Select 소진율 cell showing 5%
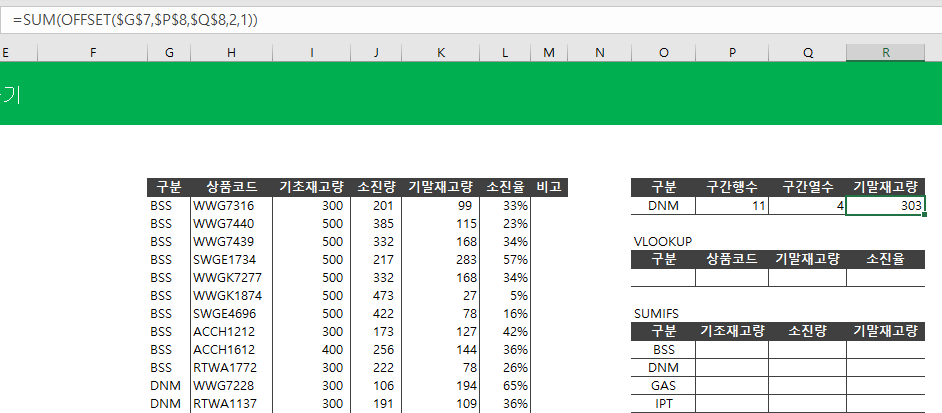 tap(505, 296)
